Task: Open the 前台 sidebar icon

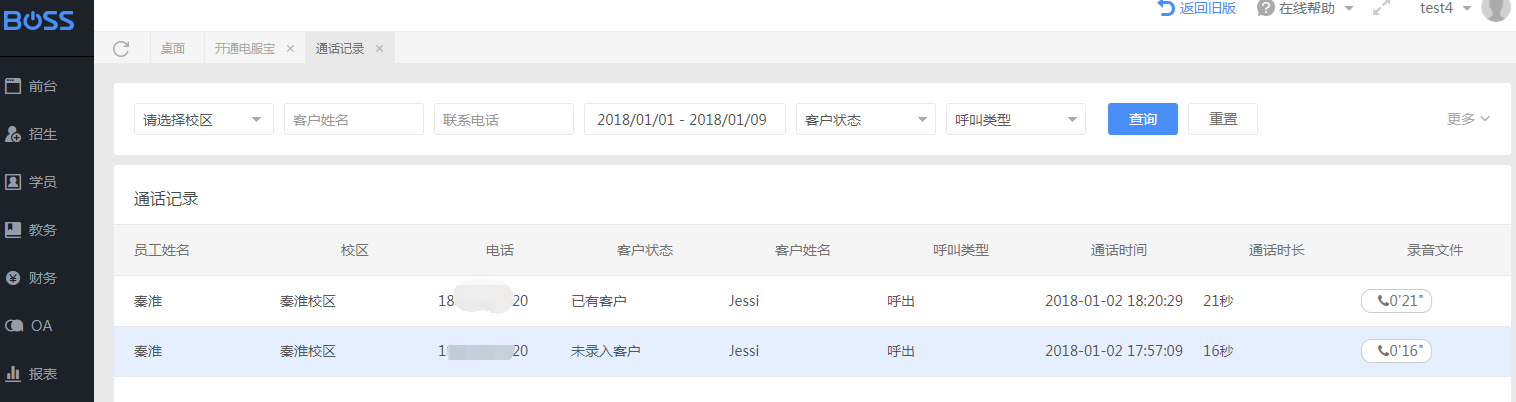Action: coord(13,86)
